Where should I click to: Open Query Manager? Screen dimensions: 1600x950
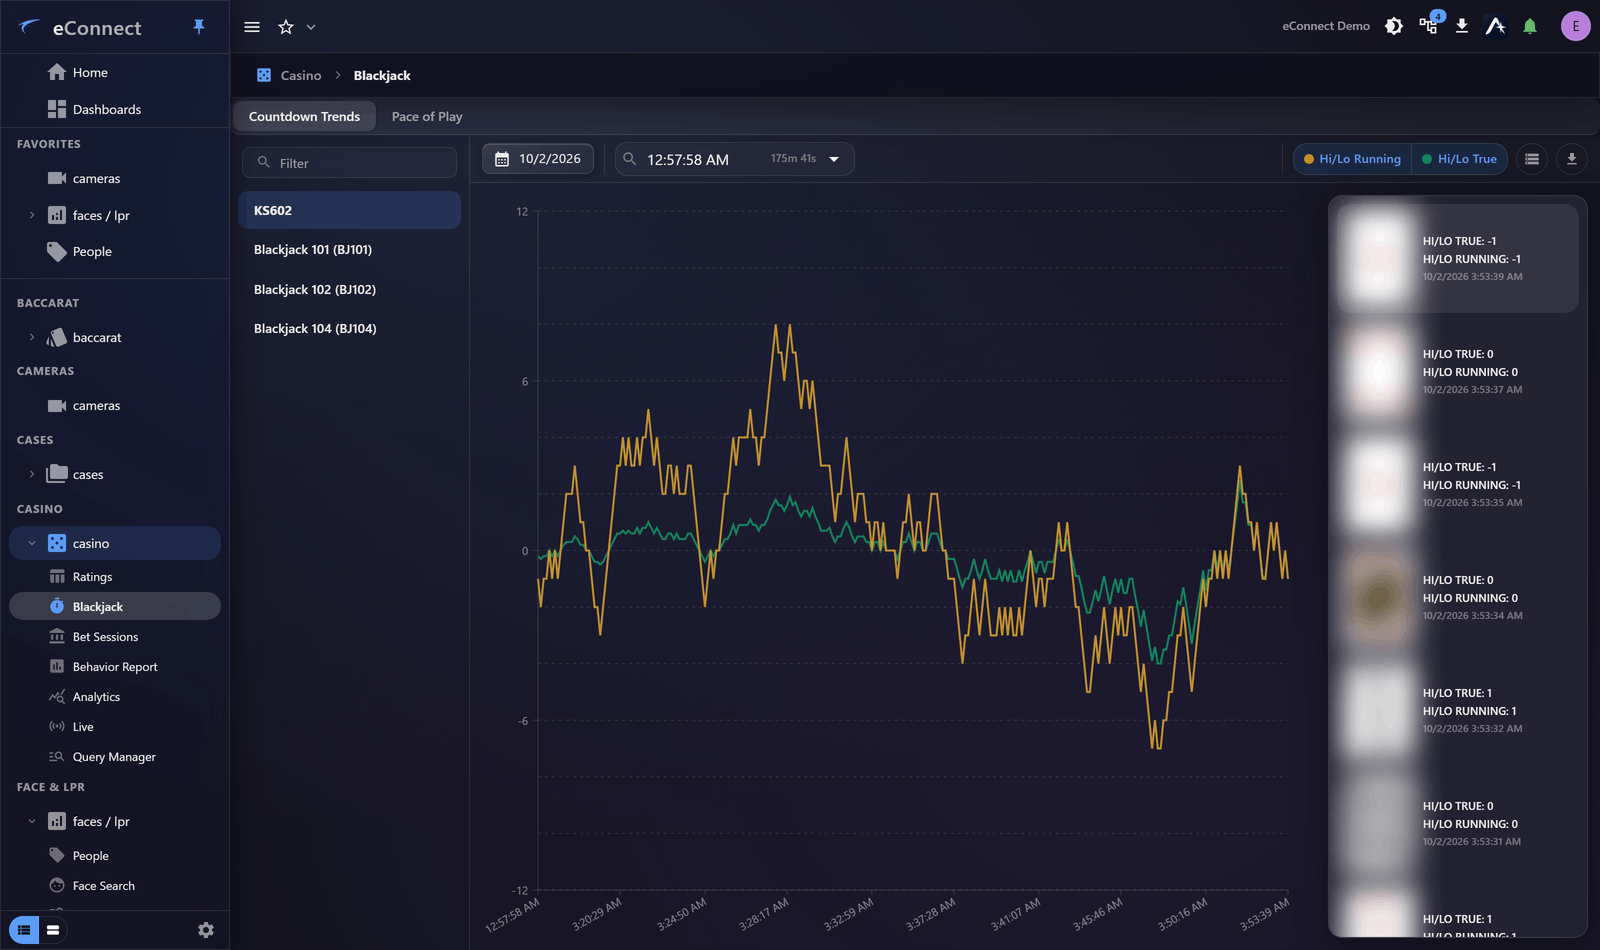click(115, 757)
